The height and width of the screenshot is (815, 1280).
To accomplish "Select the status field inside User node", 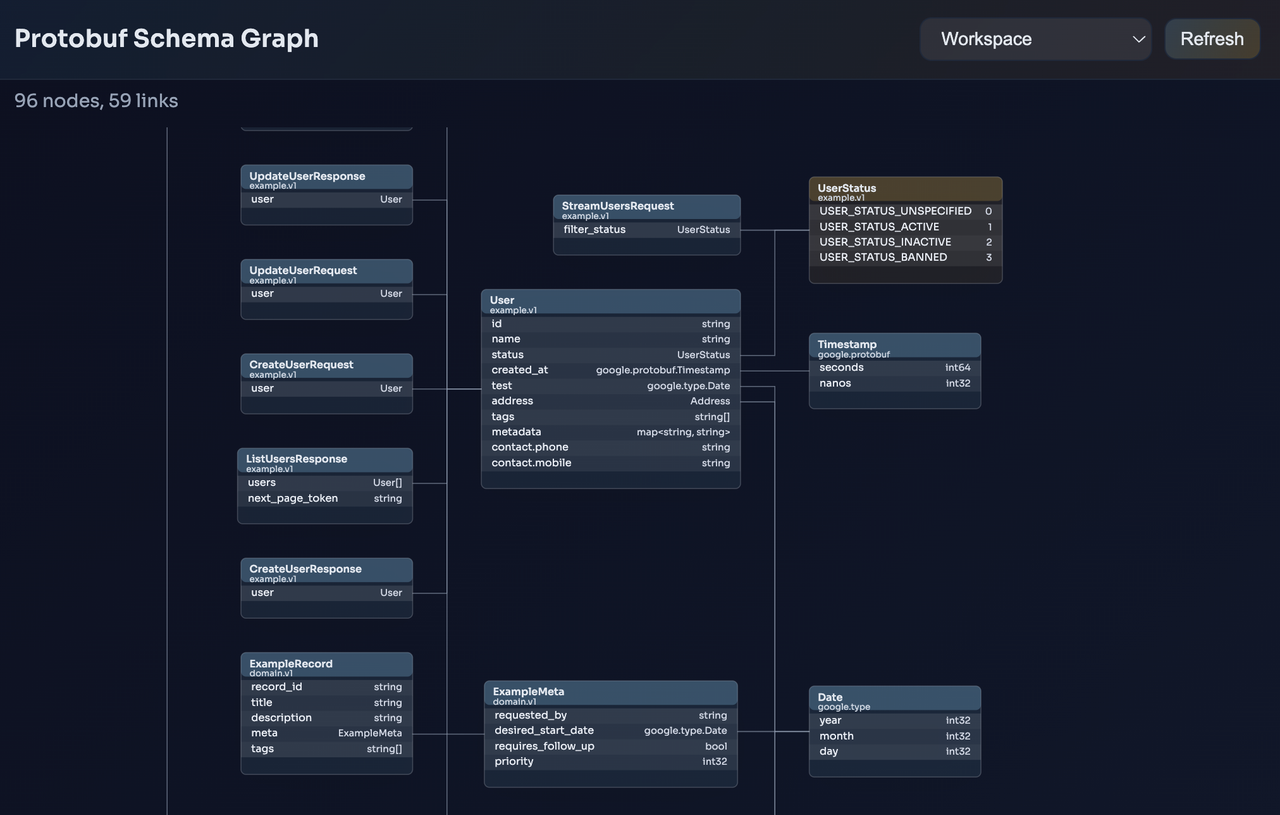I will point(610,354).
